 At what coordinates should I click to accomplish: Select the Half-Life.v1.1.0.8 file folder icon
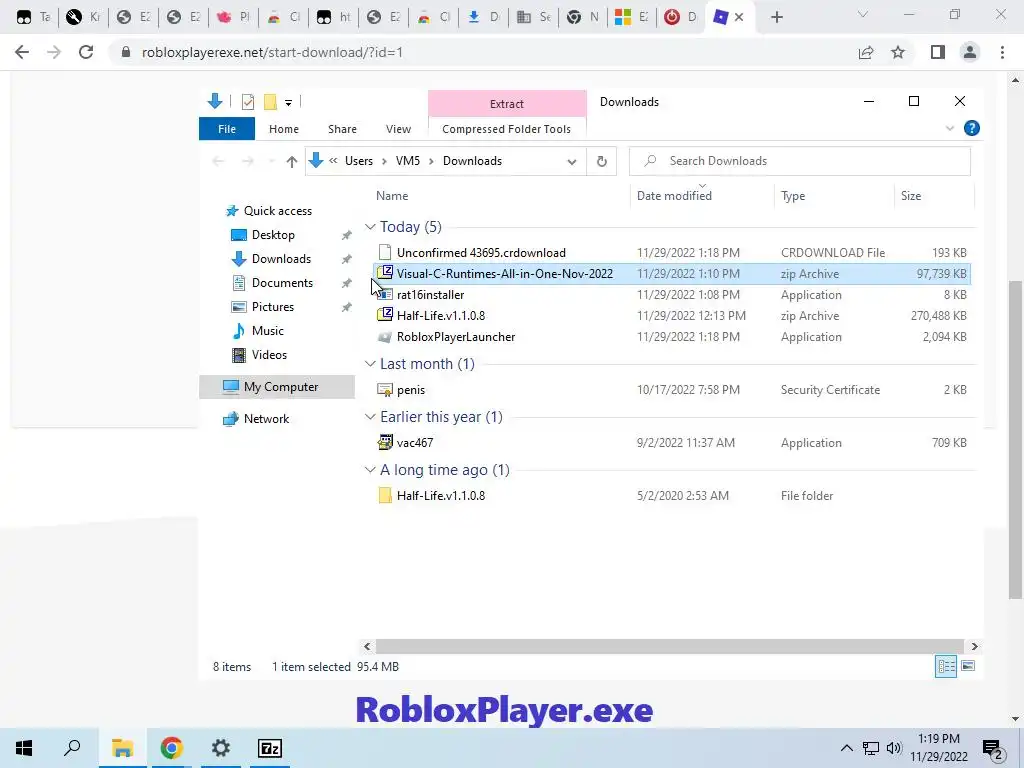[385, 495]
